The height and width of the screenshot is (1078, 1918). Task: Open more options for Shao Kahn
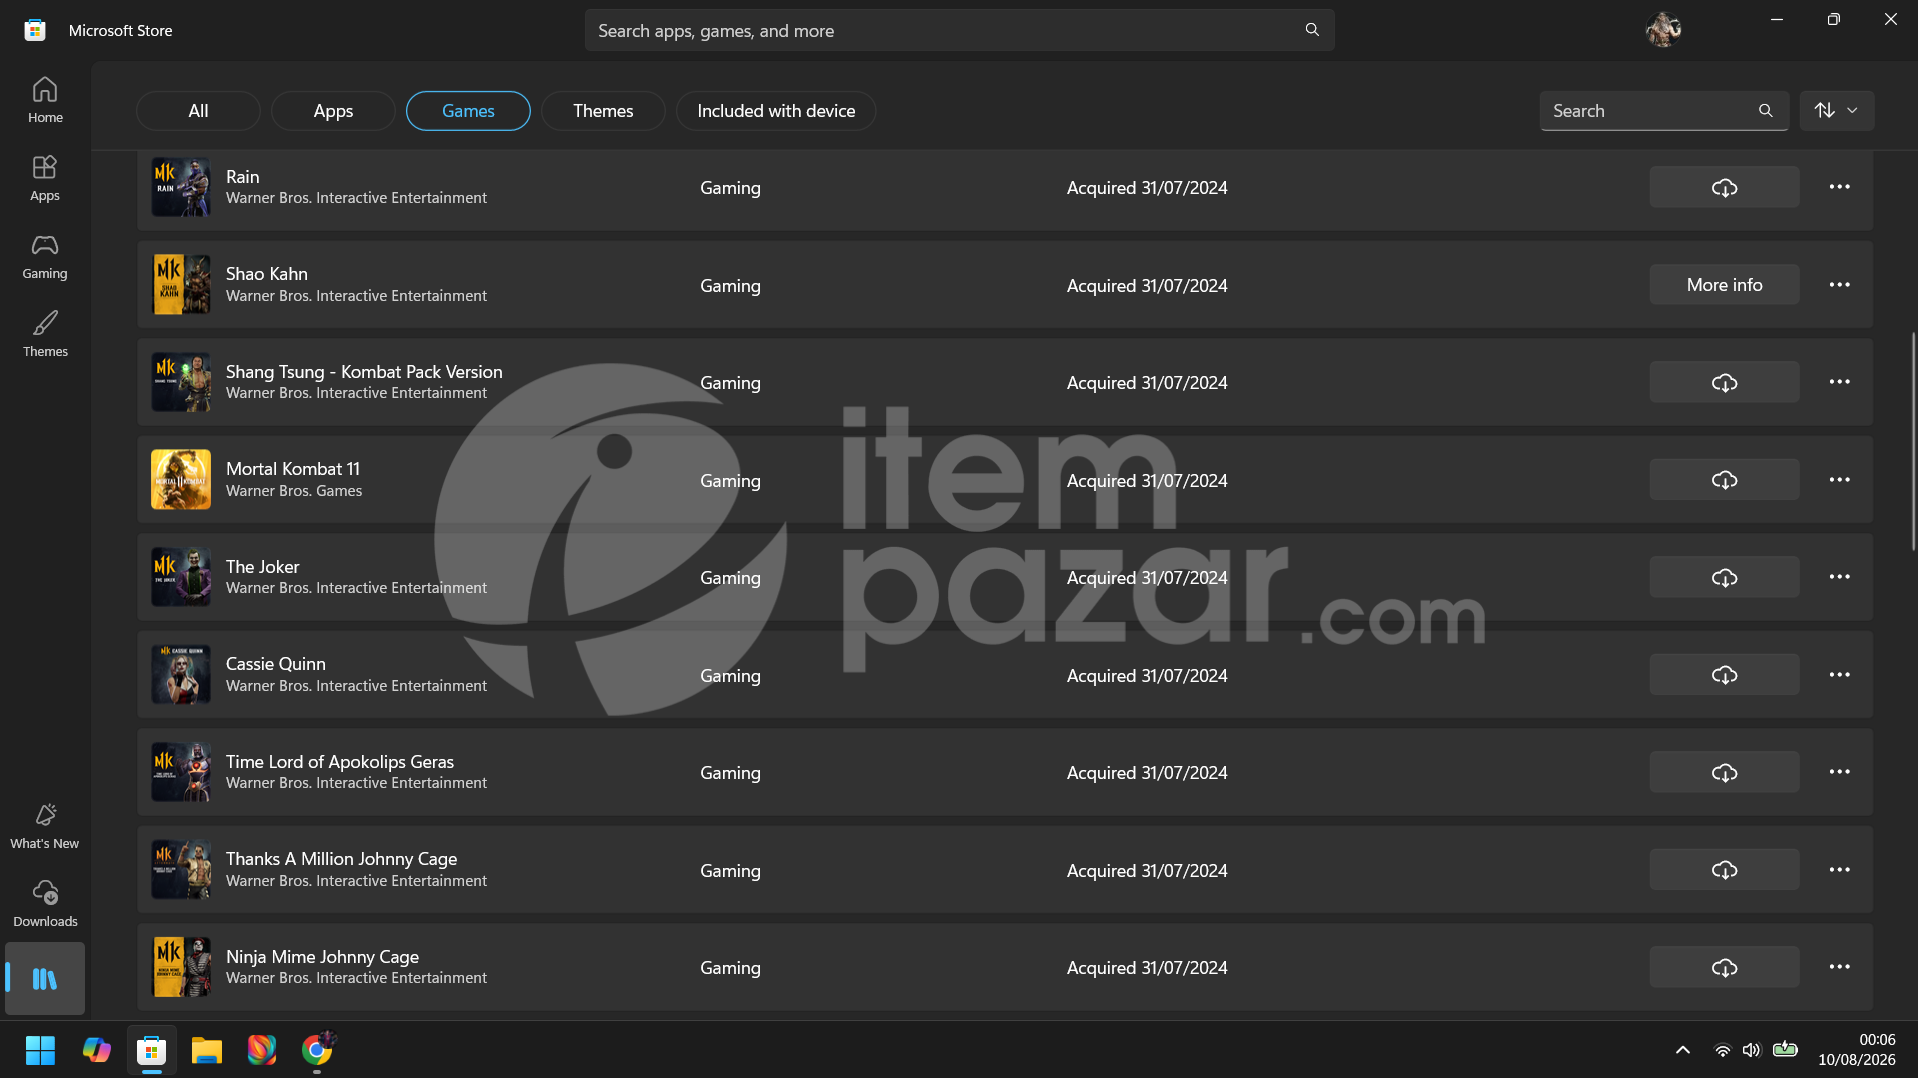point(1839,285)
